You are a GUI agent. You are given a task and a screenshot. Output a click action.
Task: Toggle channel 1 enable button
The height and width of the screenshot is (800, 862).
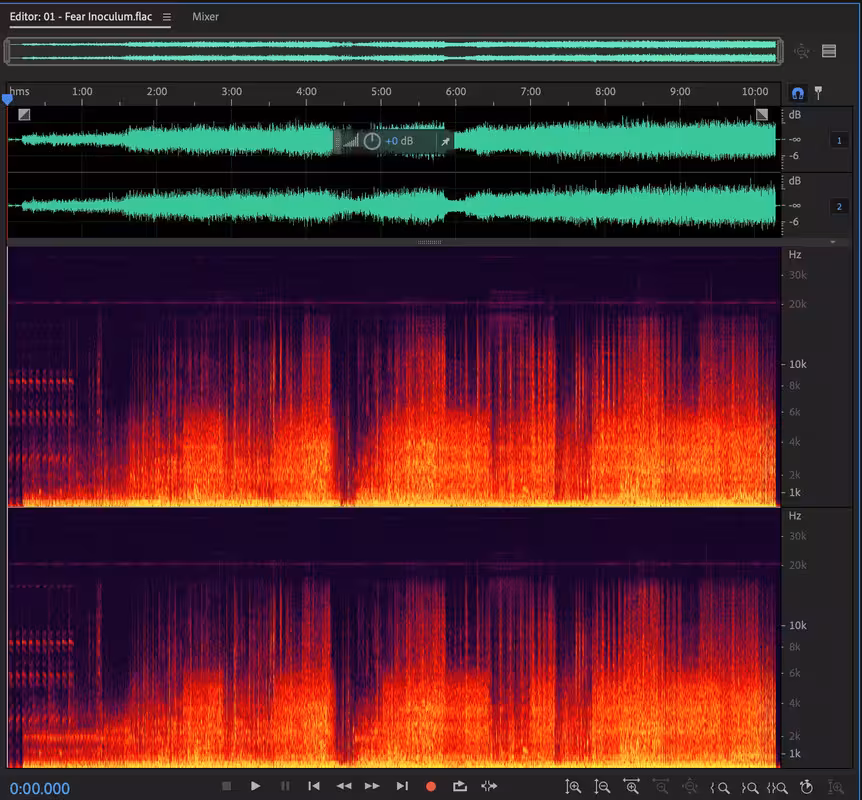[x=839, y=141]
